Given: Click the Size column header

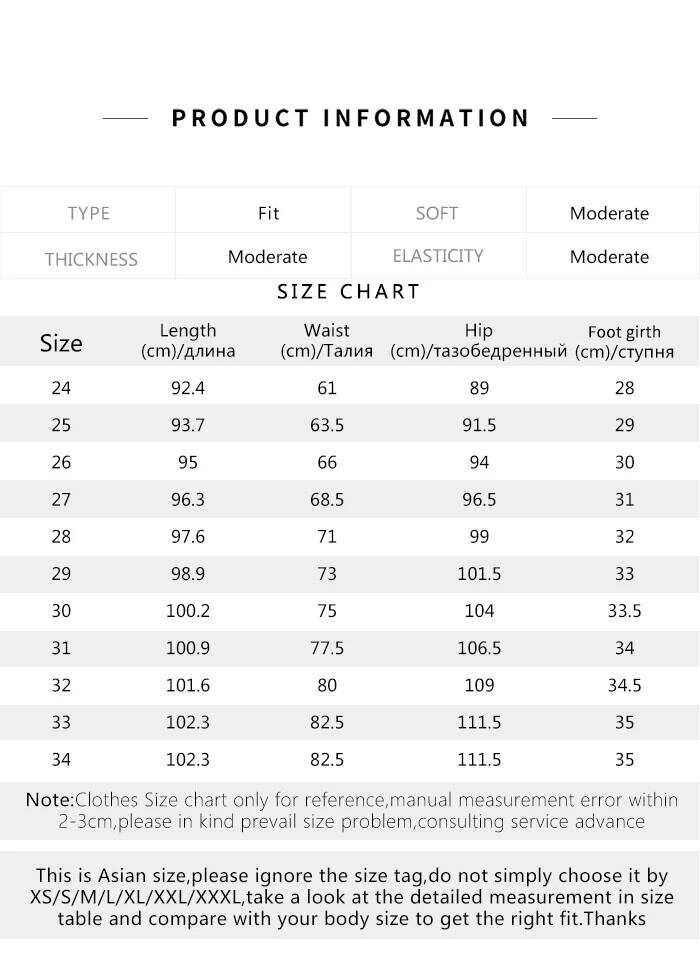Looking at the screenshot, I should tap(61, 343).
